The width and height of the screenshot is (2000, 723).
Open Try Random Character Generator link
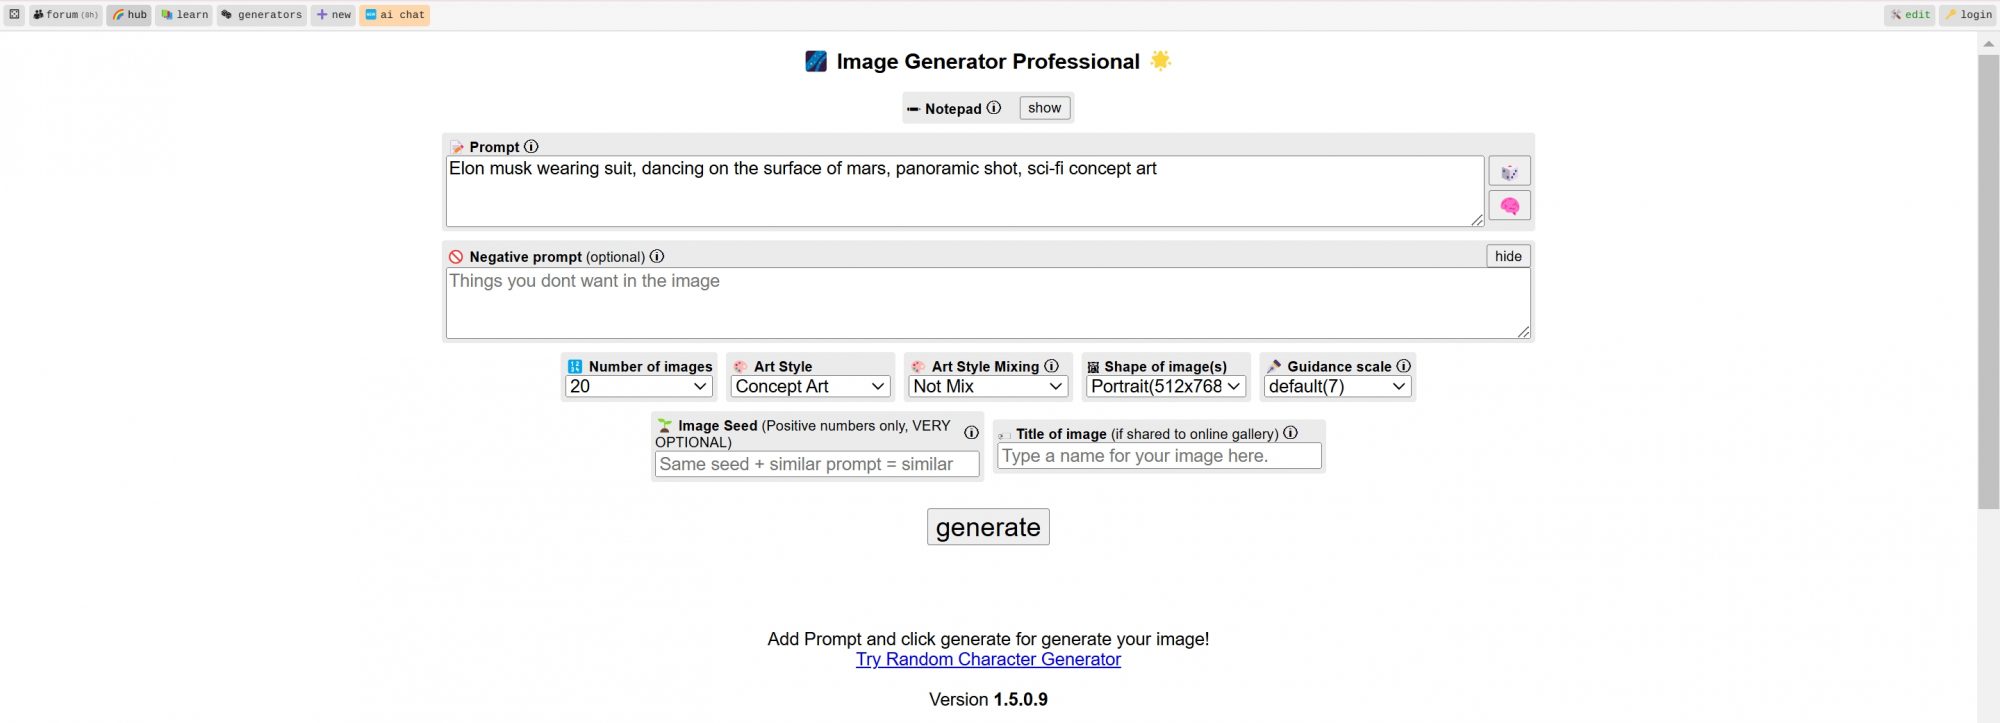coord(988,659)
